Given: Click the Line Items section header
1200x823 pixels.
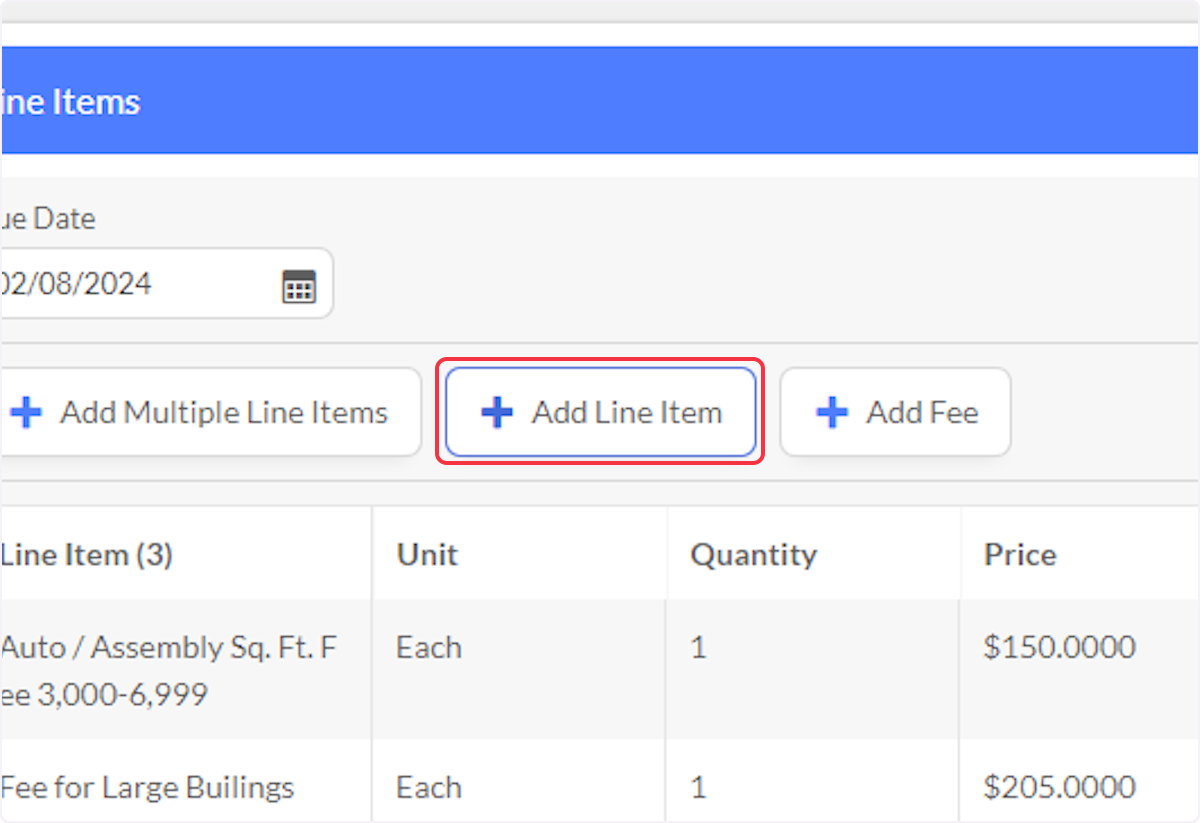Looking at the screenshot, I should [x=600, y=100].
